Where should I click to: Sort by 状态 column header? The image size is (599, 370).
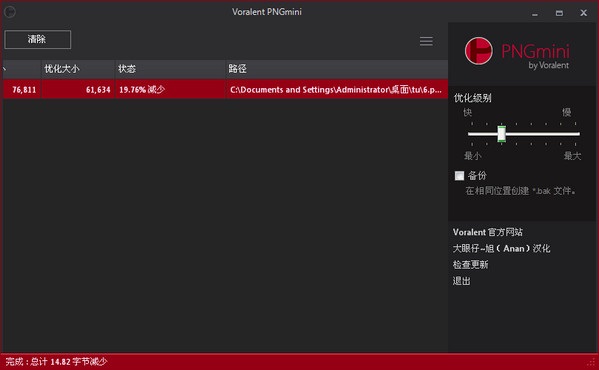[170, 69]
